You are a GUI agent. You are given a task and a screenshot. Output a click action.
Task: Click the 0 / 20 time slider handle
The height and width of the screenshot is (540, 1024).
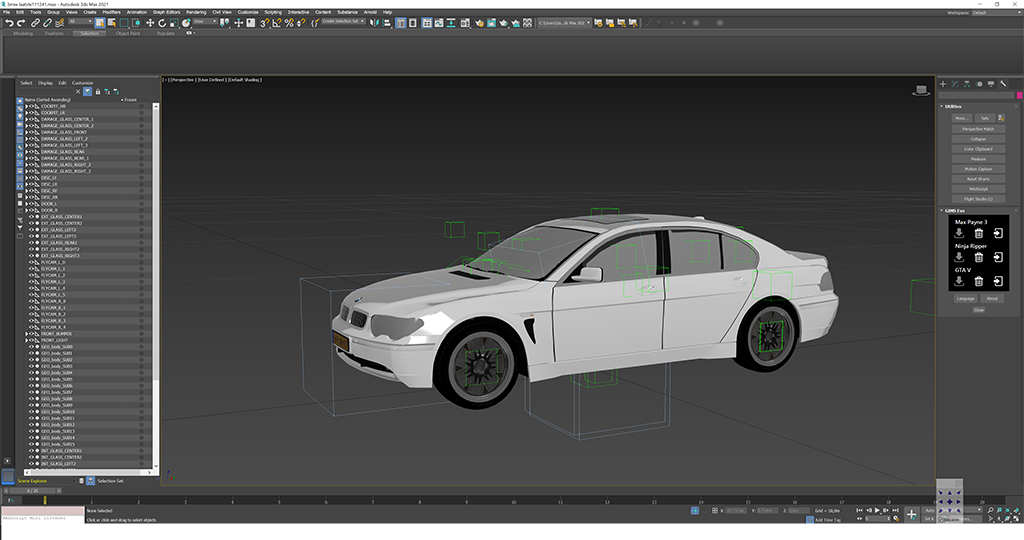[x=33, y=490]
